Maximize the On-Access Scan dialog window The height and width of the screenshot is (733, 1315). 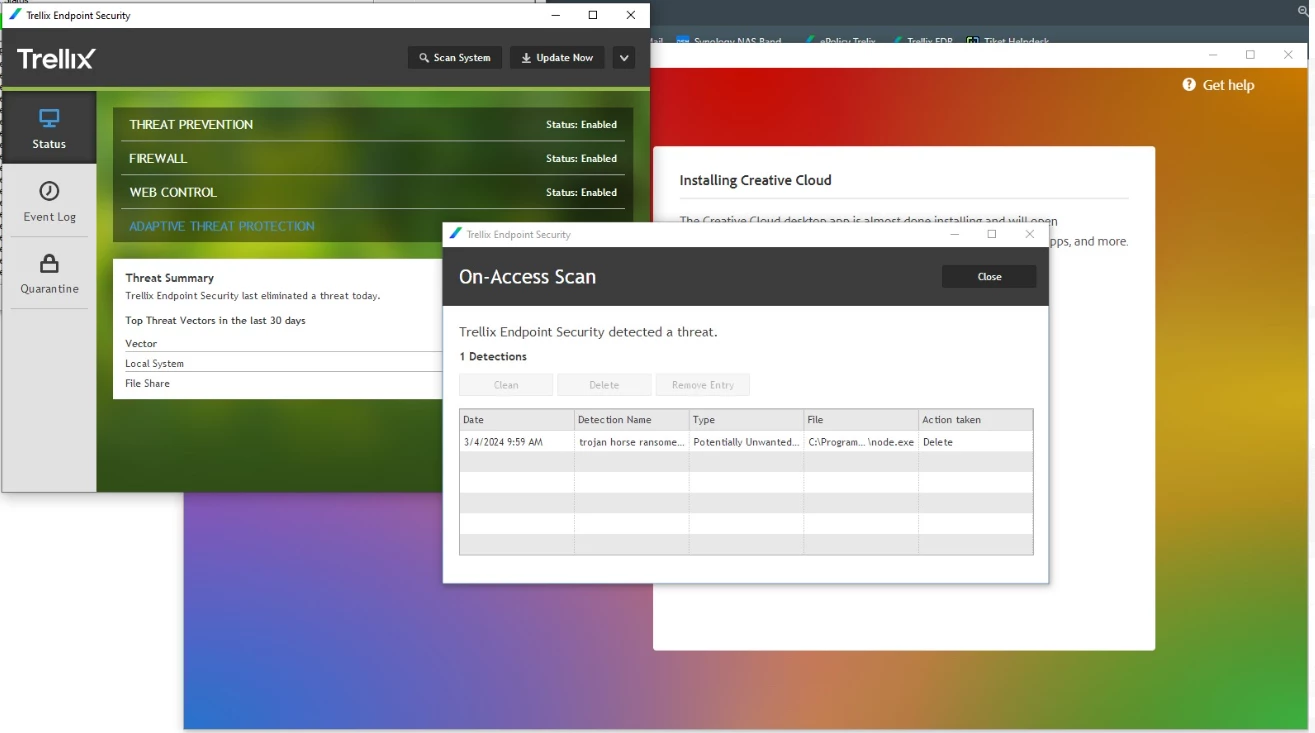click(992, 234)
